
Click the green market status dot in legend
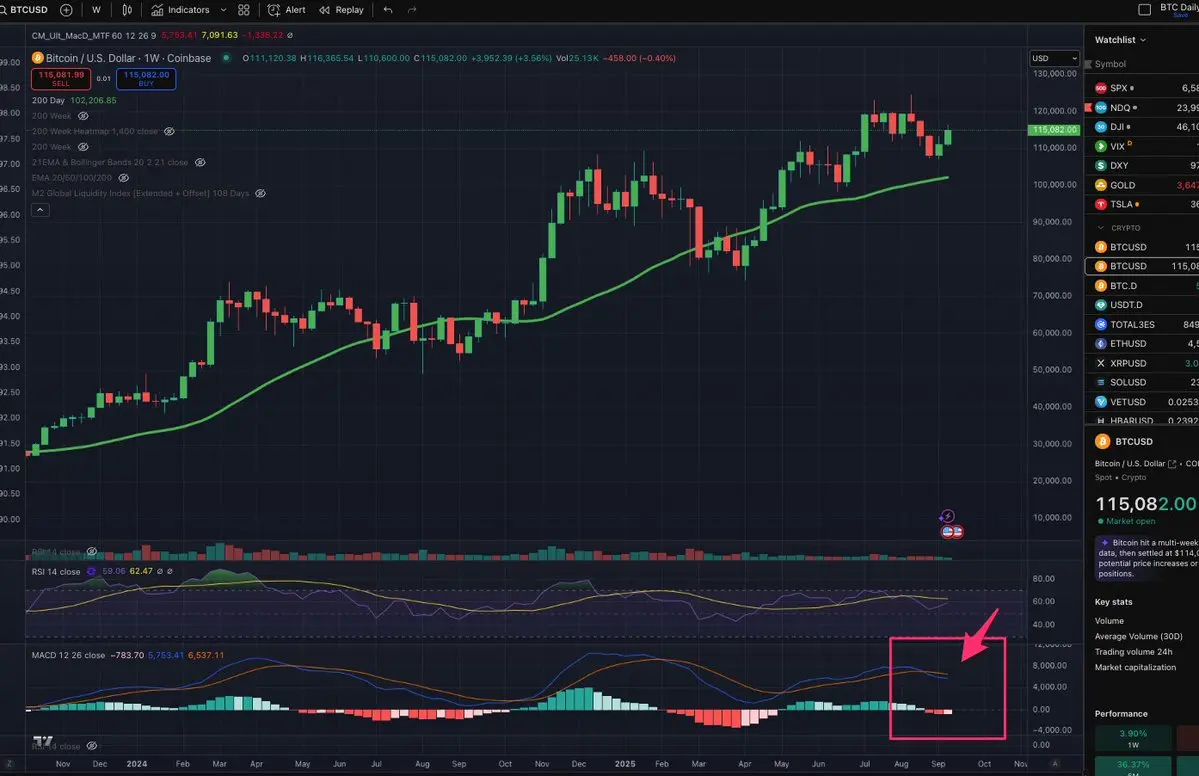[226, 57]
